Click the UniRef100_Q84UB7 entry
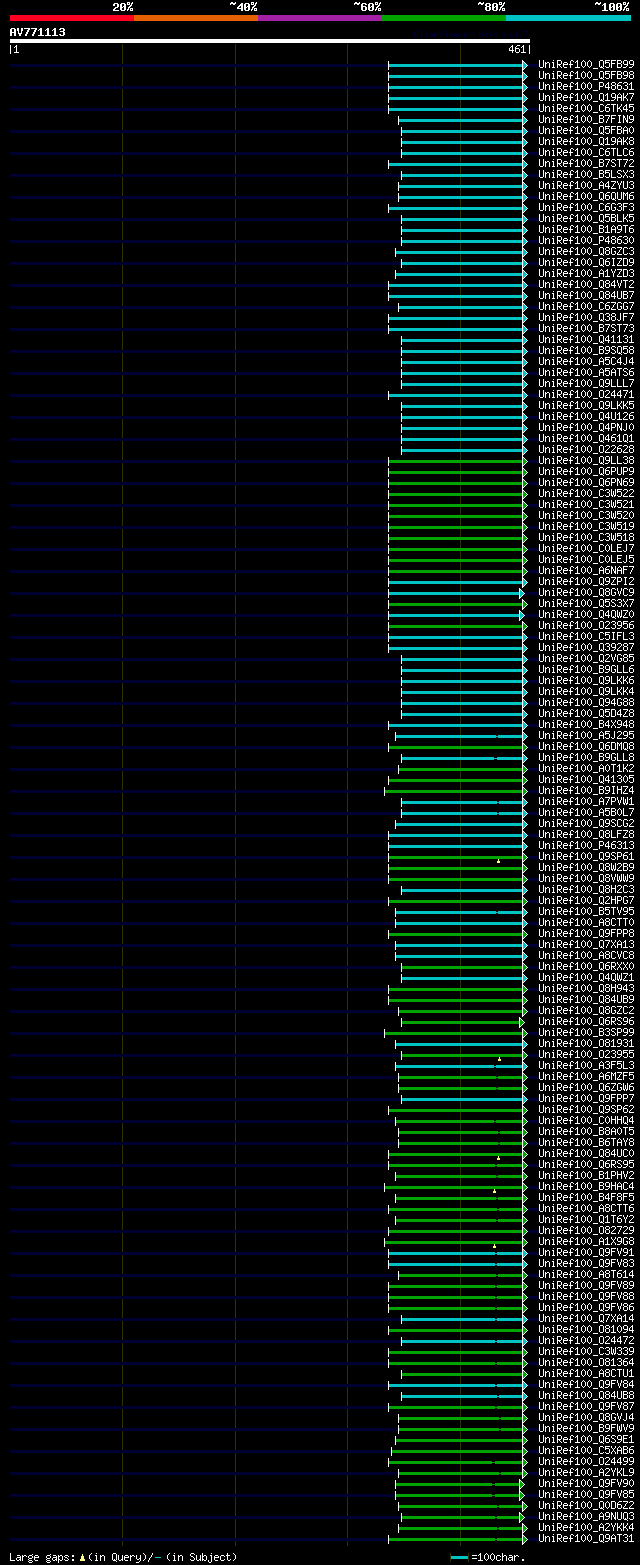Viewport: 640px width, 1565px height. point(585,296)
